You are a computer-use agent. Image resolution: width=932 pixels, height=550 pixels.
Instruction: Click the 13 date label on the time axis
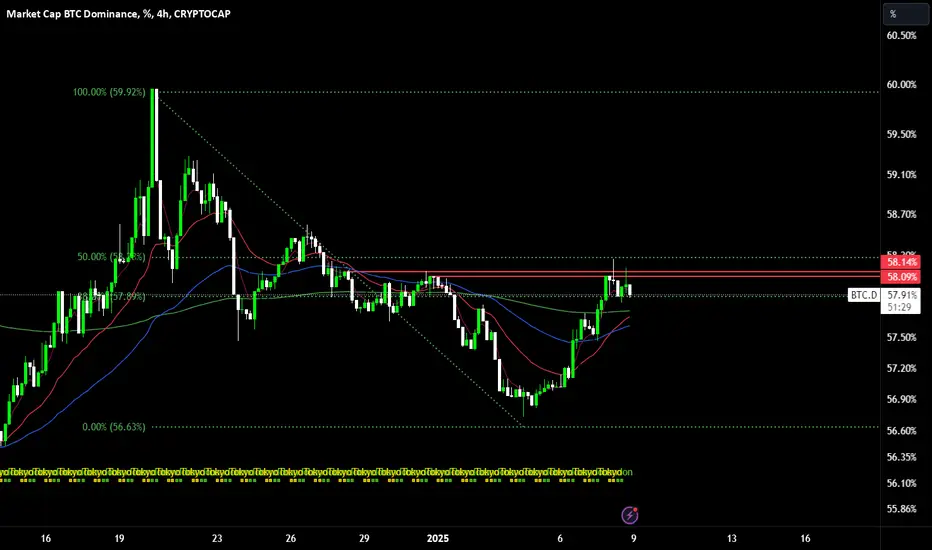732,539
